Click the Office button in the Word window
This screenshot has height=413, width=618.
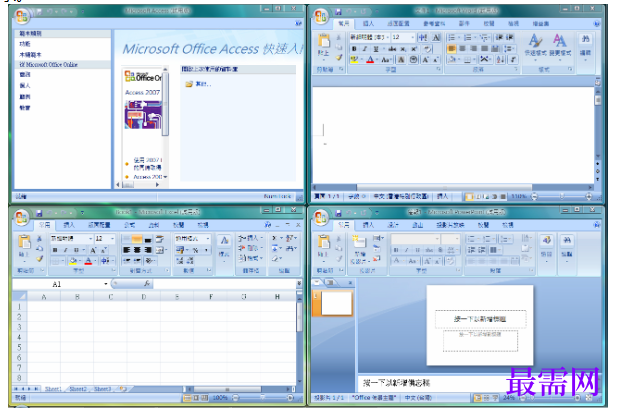pos(320,16)
